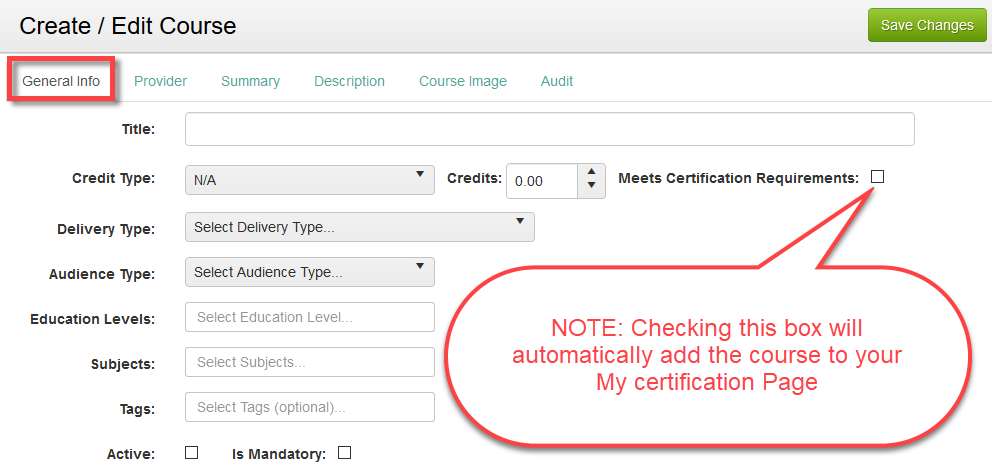The width and height of the screenshot is (992, 470).
Task: Tick the Is Mandatory checkbox
Action: pos(344,453)
